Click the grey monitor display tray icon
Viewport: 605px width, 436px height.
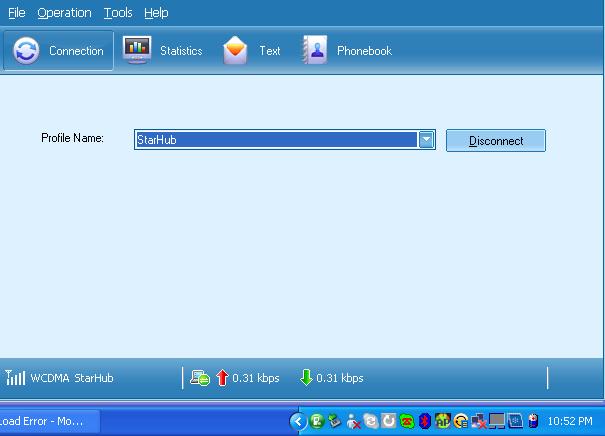[x=497, y=421]
